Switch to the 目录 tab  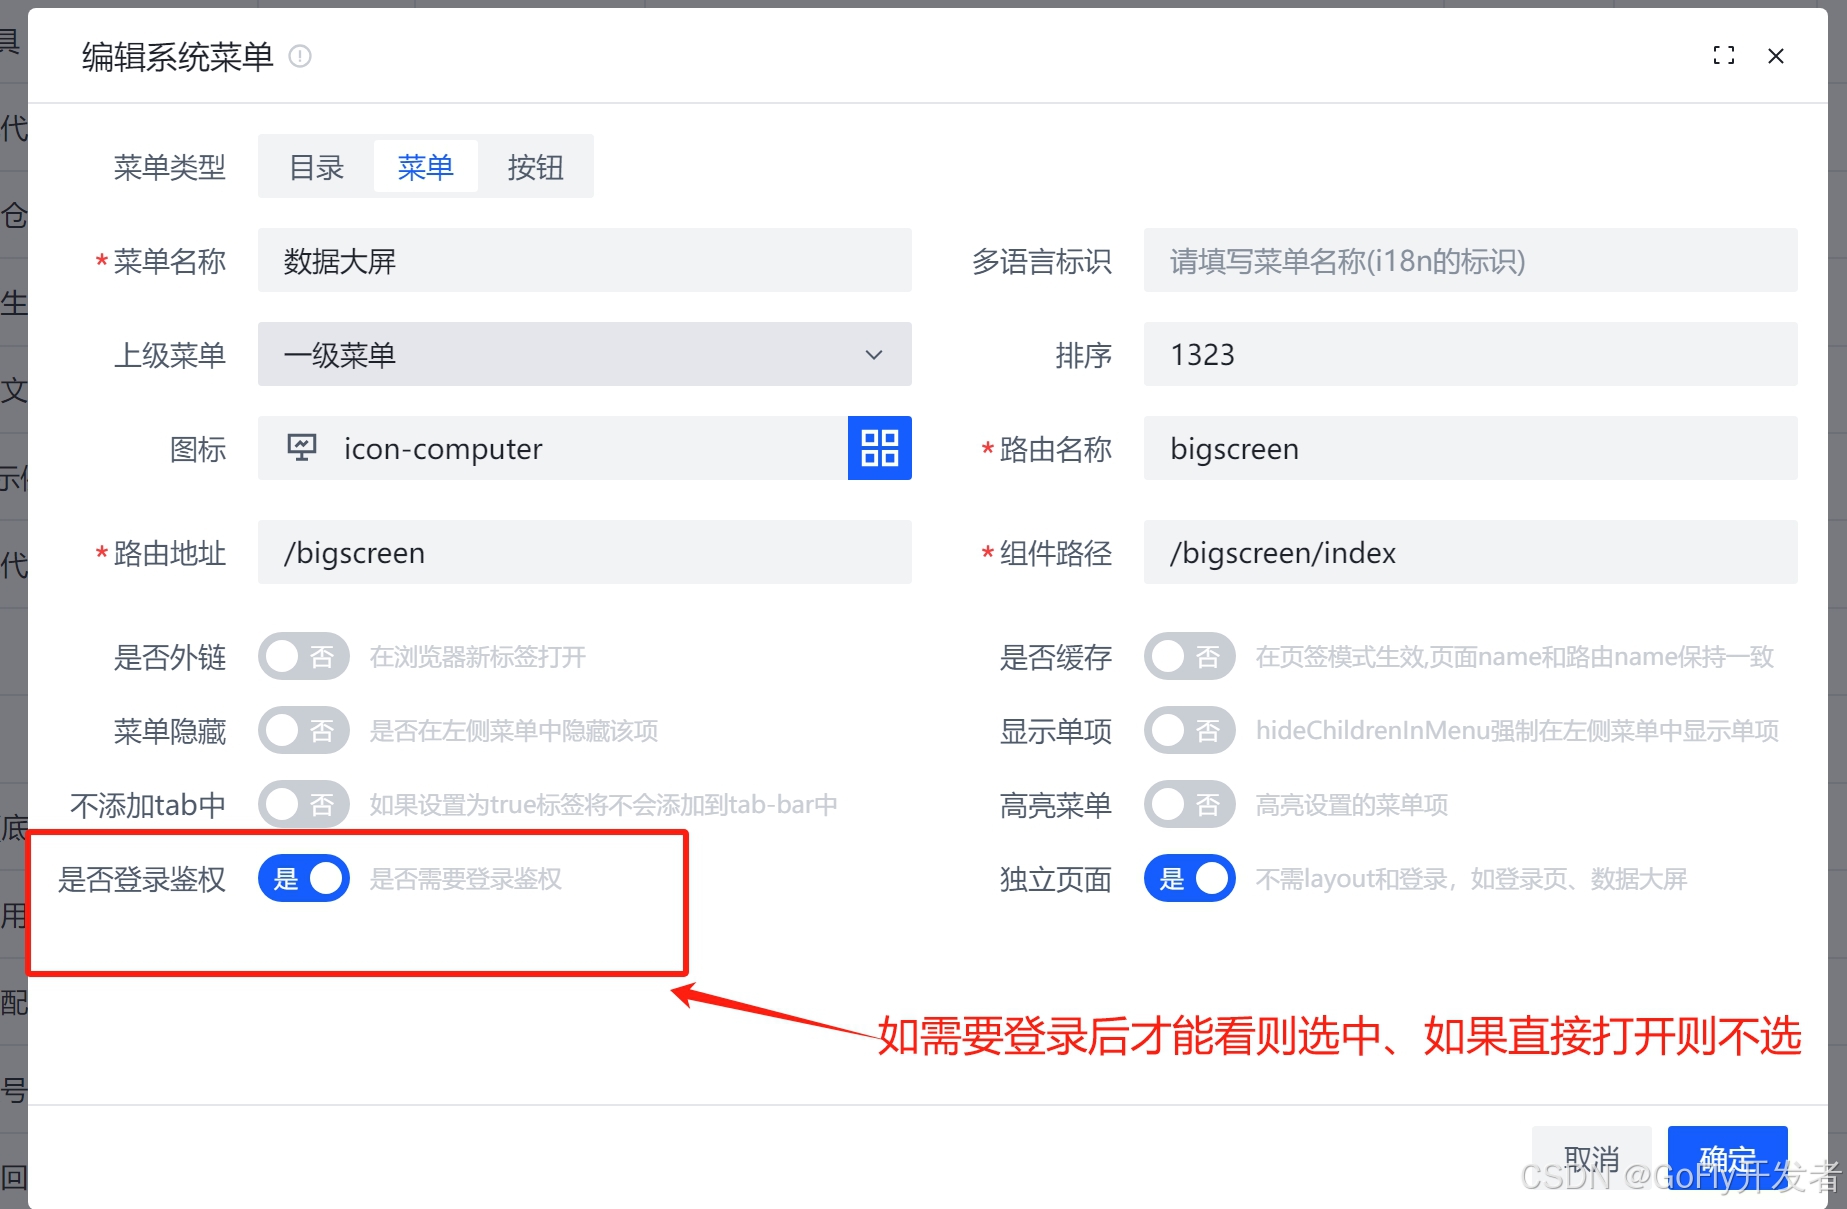[315, 166]
